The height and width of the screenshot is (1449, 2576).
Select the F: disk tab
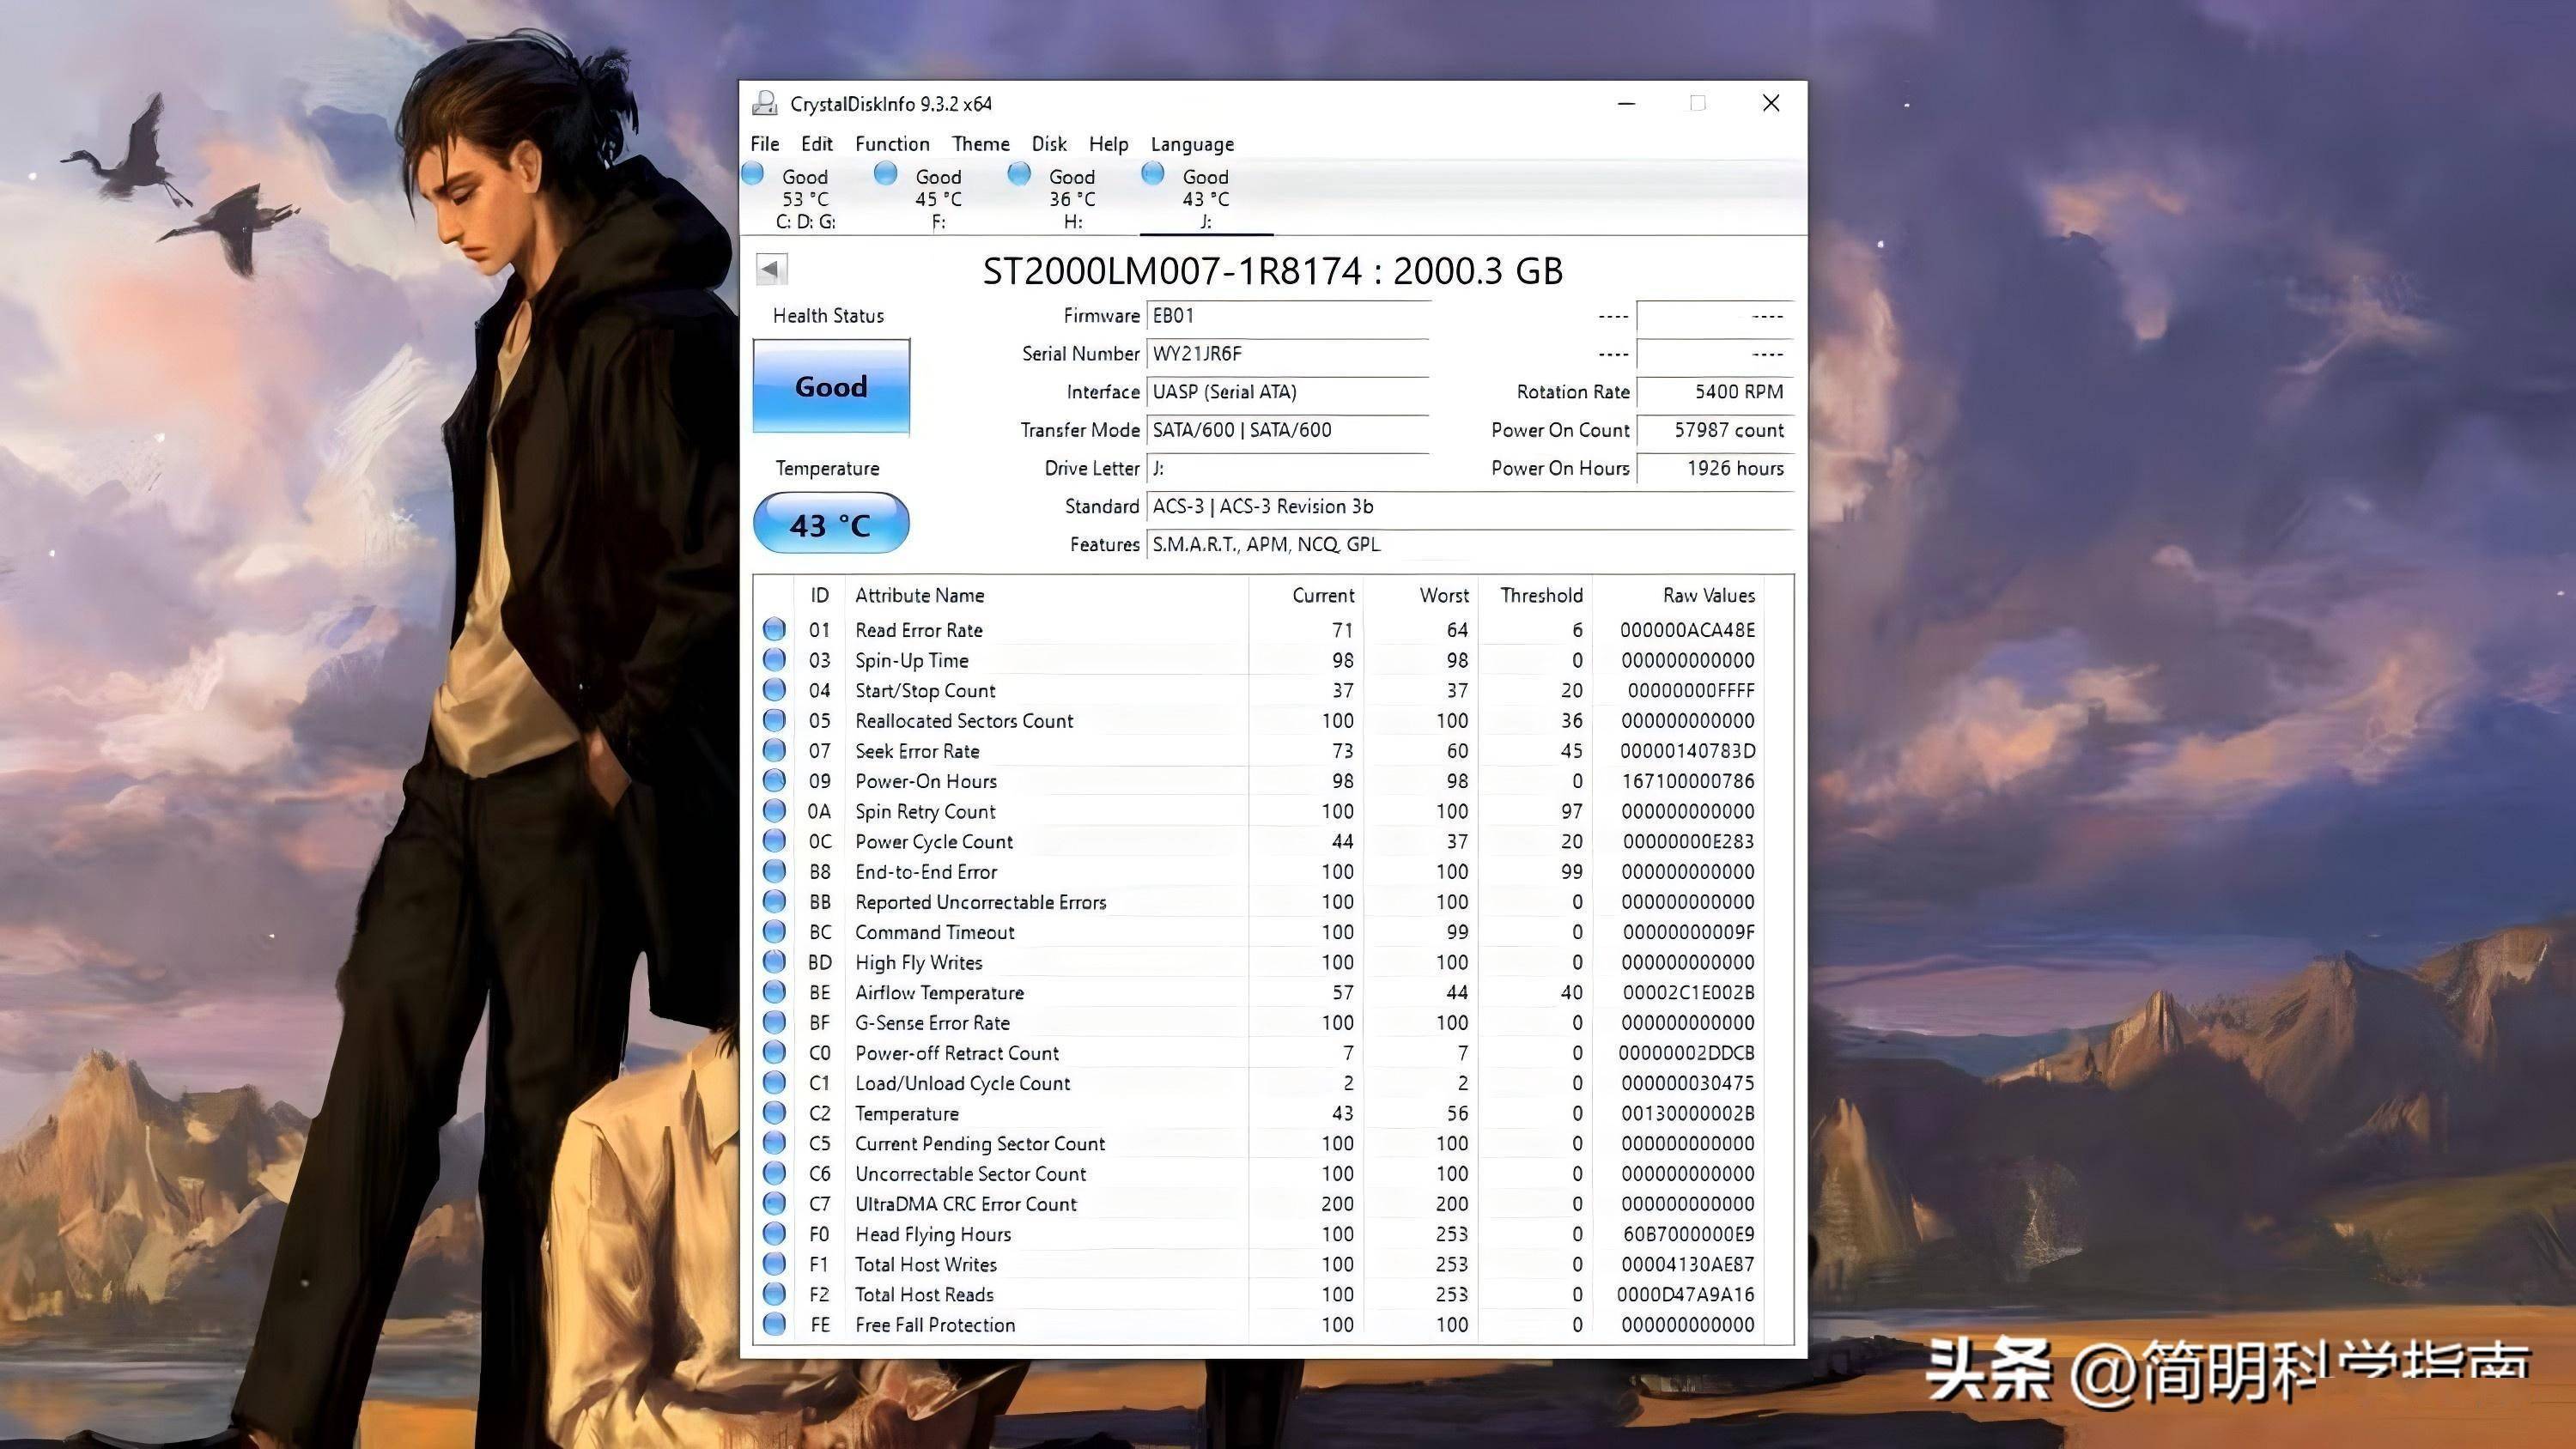click(938, 198)
